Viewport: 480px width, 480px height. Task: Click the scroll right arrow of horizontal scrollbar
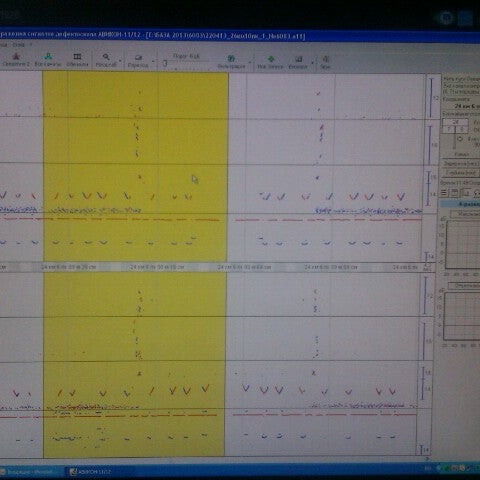tap(428, 459)
